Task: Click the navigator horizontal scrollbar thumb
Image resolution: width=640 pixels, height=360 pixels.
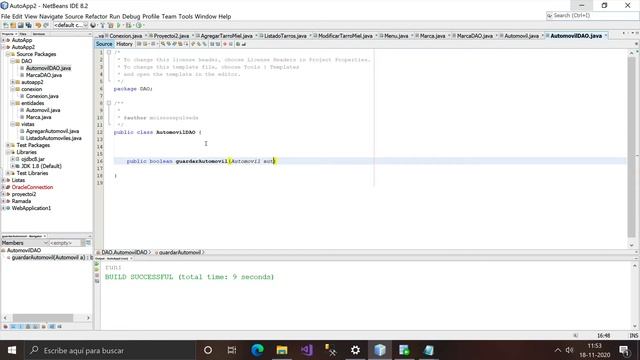Action: click(x=42, y=318)
